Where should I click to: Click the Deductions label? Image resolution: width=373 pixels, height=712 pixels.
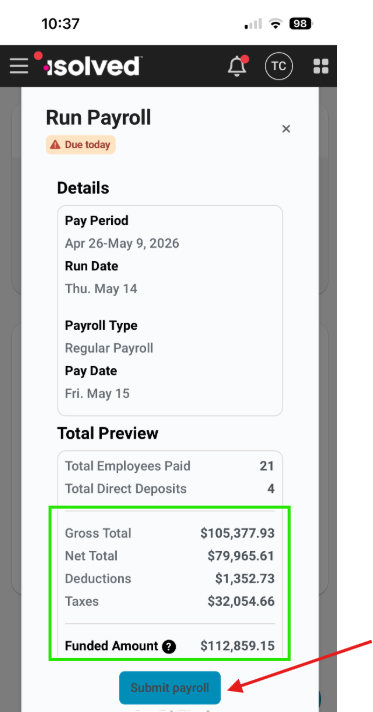pyautogui.click(x=98, y=578)
